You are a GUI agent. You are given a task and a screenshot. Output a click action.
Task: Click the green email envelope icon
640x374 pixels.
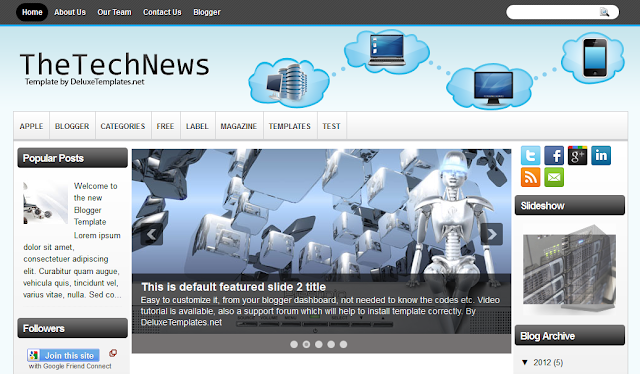tap(554, 177)
